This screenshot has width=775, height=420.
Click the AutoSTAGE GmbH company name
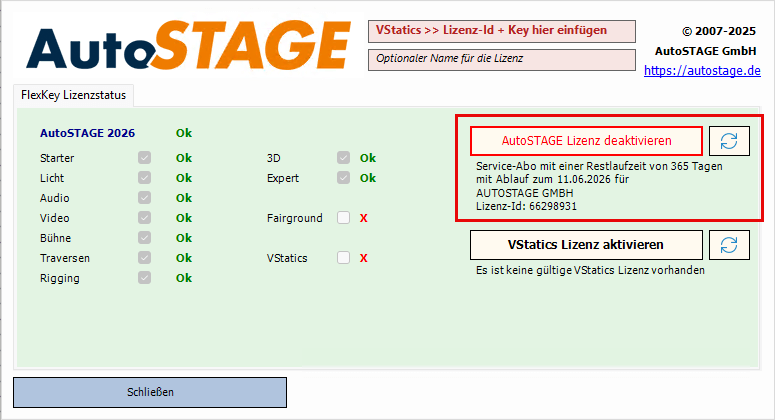705,51
